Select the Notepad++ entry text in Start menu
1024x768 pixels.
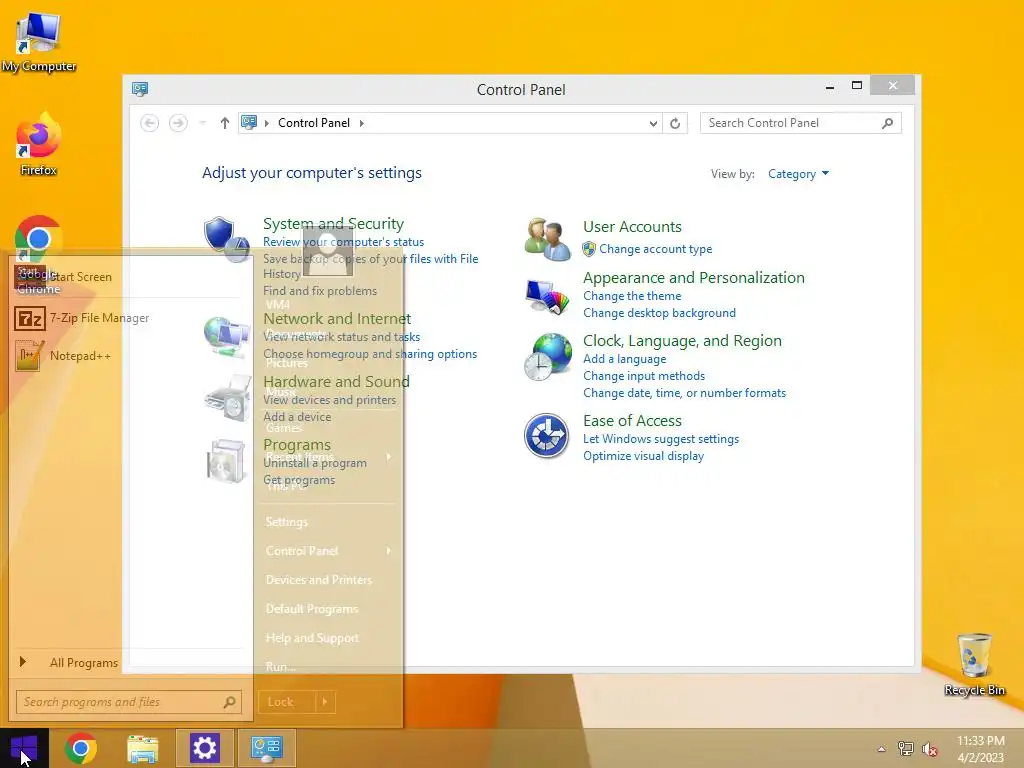80,356
